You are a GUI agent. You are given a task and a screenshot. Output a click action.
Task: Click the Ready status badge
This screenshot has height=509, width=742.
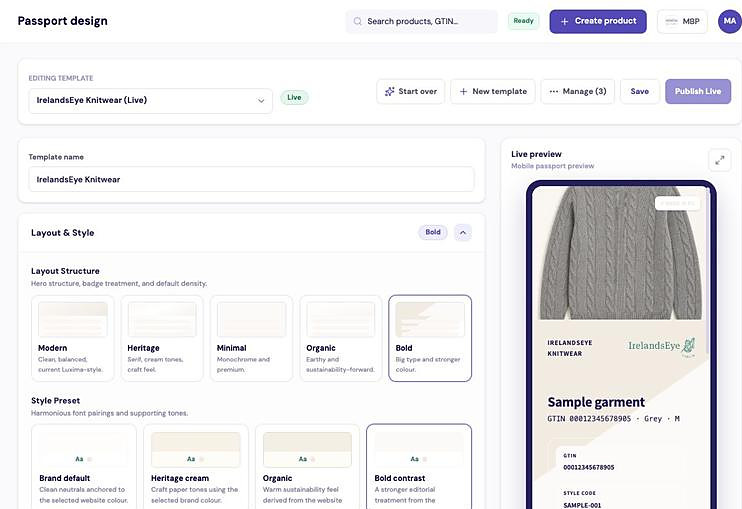[523, 21]
